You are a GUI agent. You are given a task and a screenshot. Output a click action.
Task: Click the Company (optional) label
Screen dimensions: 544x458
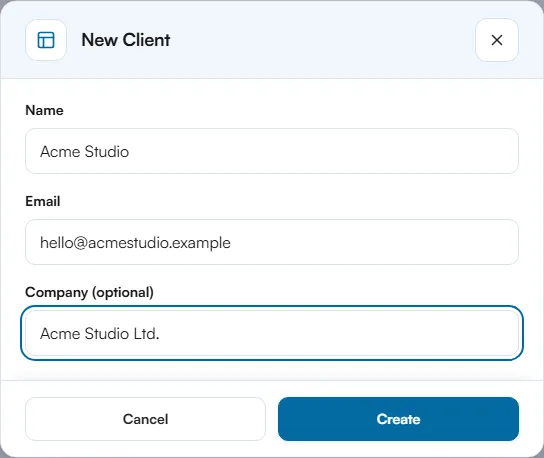(90, 292)
